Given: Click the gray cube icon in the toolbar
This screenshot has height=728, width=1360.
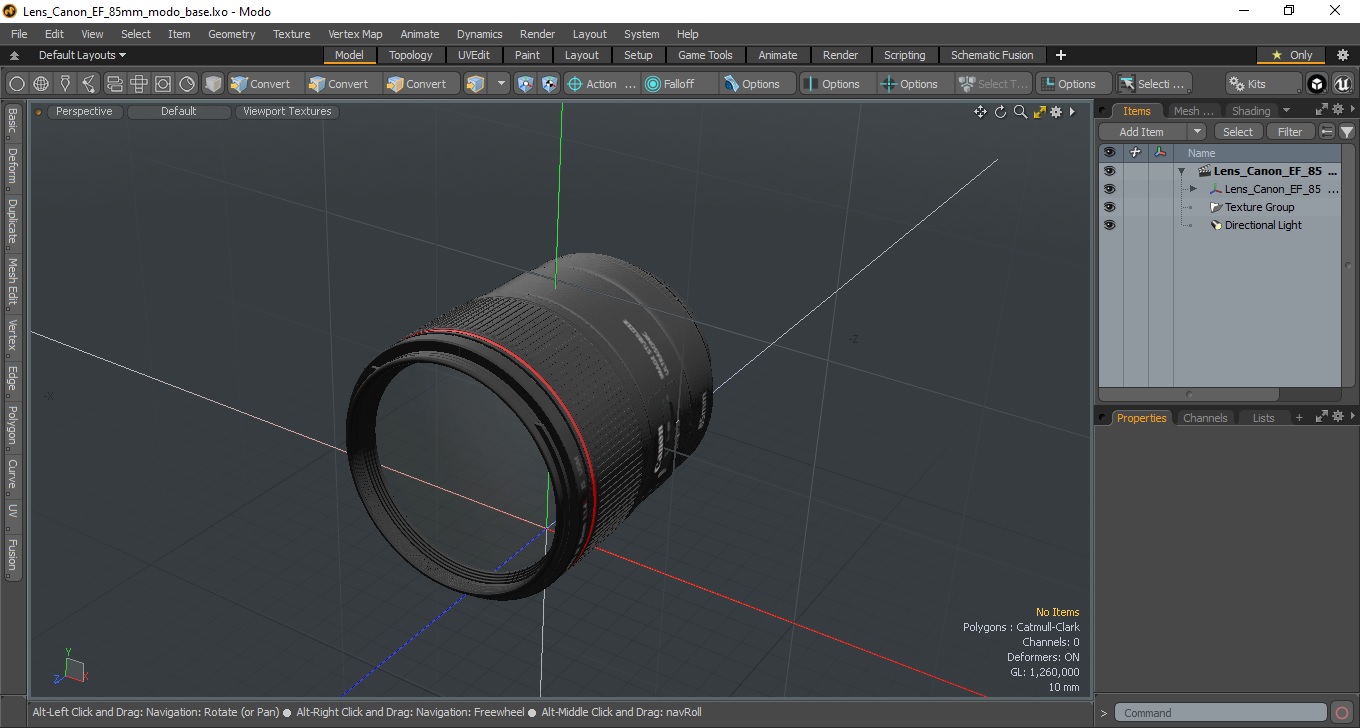Looking at the screenshot, I should click(x=213, y=84).
